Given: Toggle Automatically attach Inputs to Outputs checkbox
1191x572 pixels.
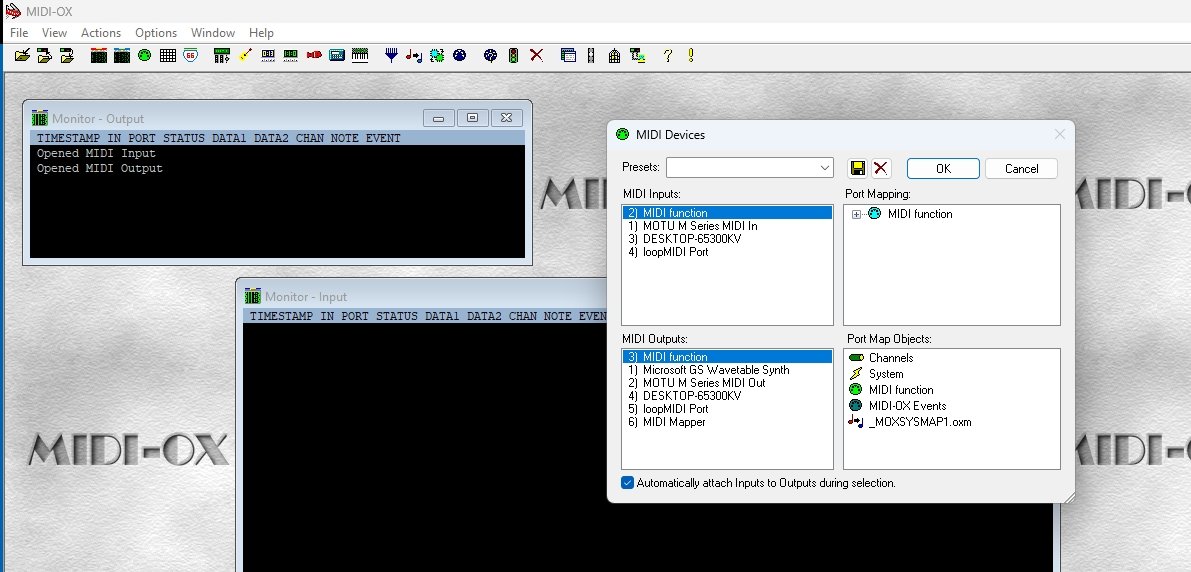Looking at the screenshot, I should tap(627, 482).
